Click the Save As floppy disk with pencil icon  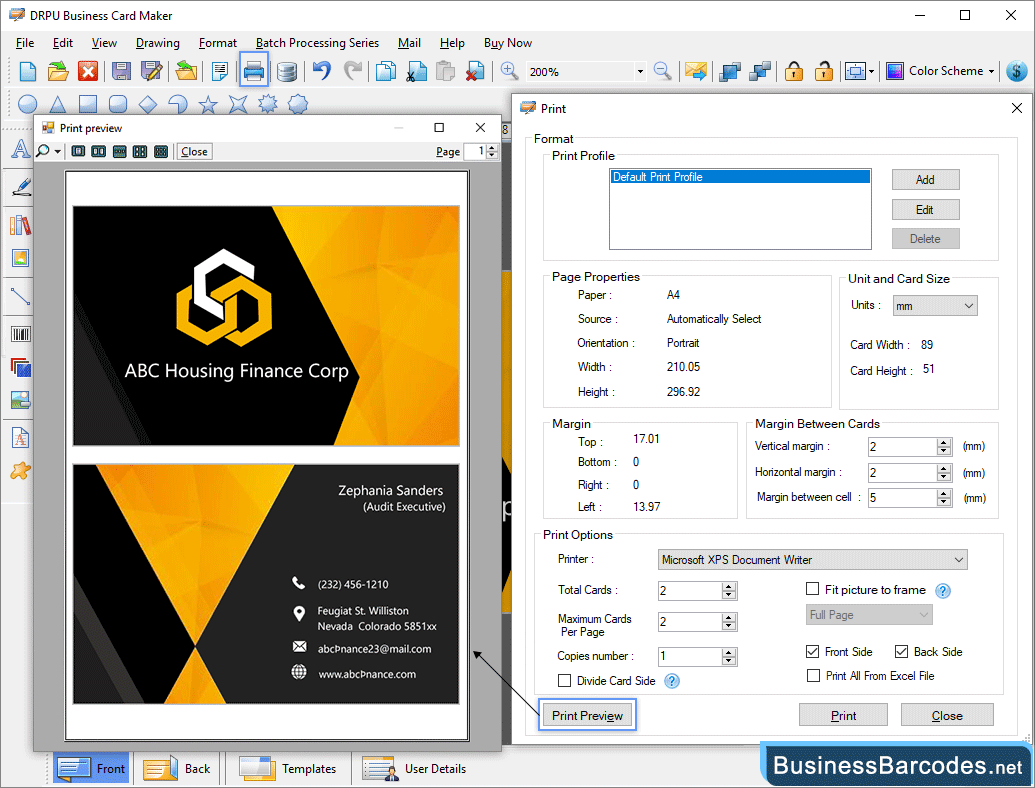pos(152,71)
